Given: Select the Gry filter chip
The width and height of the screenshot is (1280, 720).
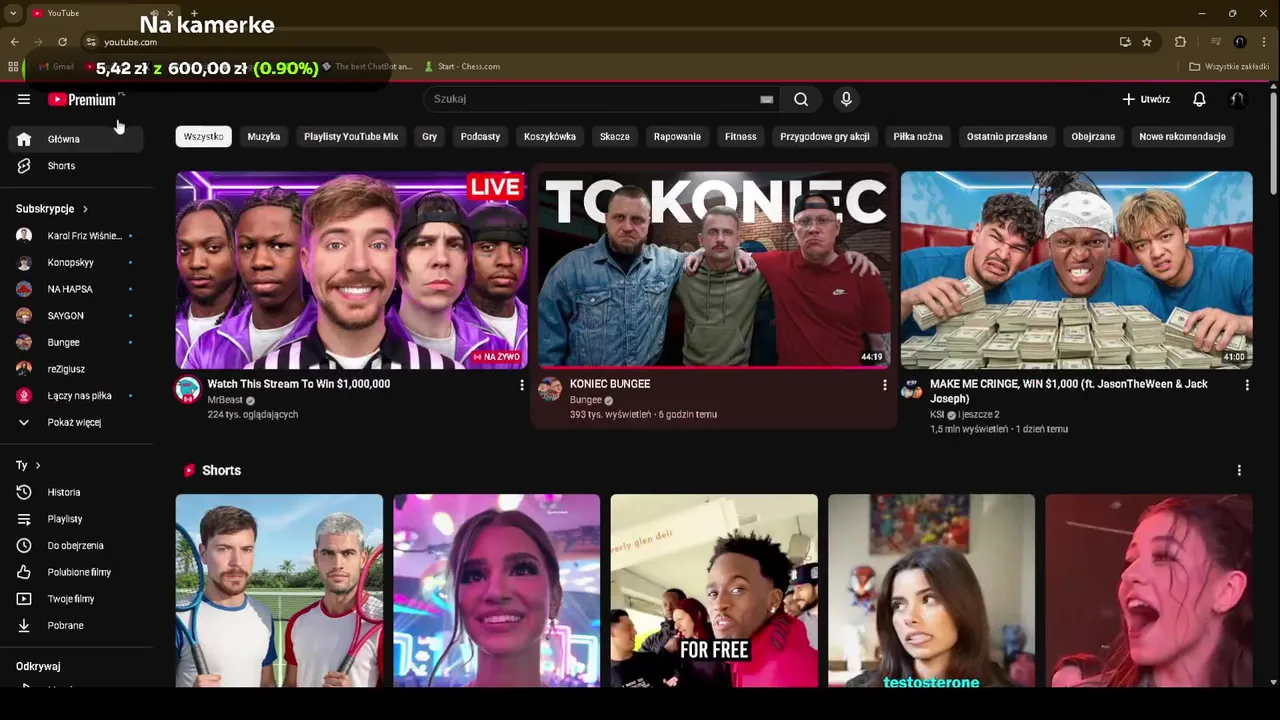Looking at the screenshot, I should point(429,136).
